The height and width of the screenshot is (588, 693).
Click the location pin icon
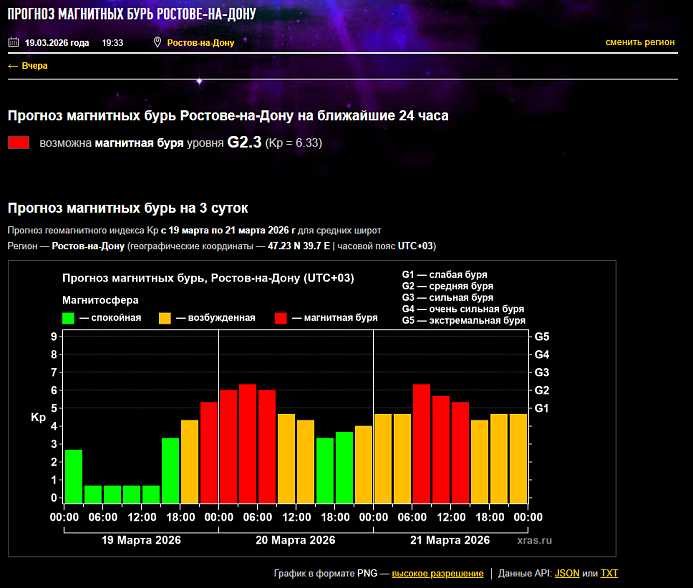pos(157,42)
